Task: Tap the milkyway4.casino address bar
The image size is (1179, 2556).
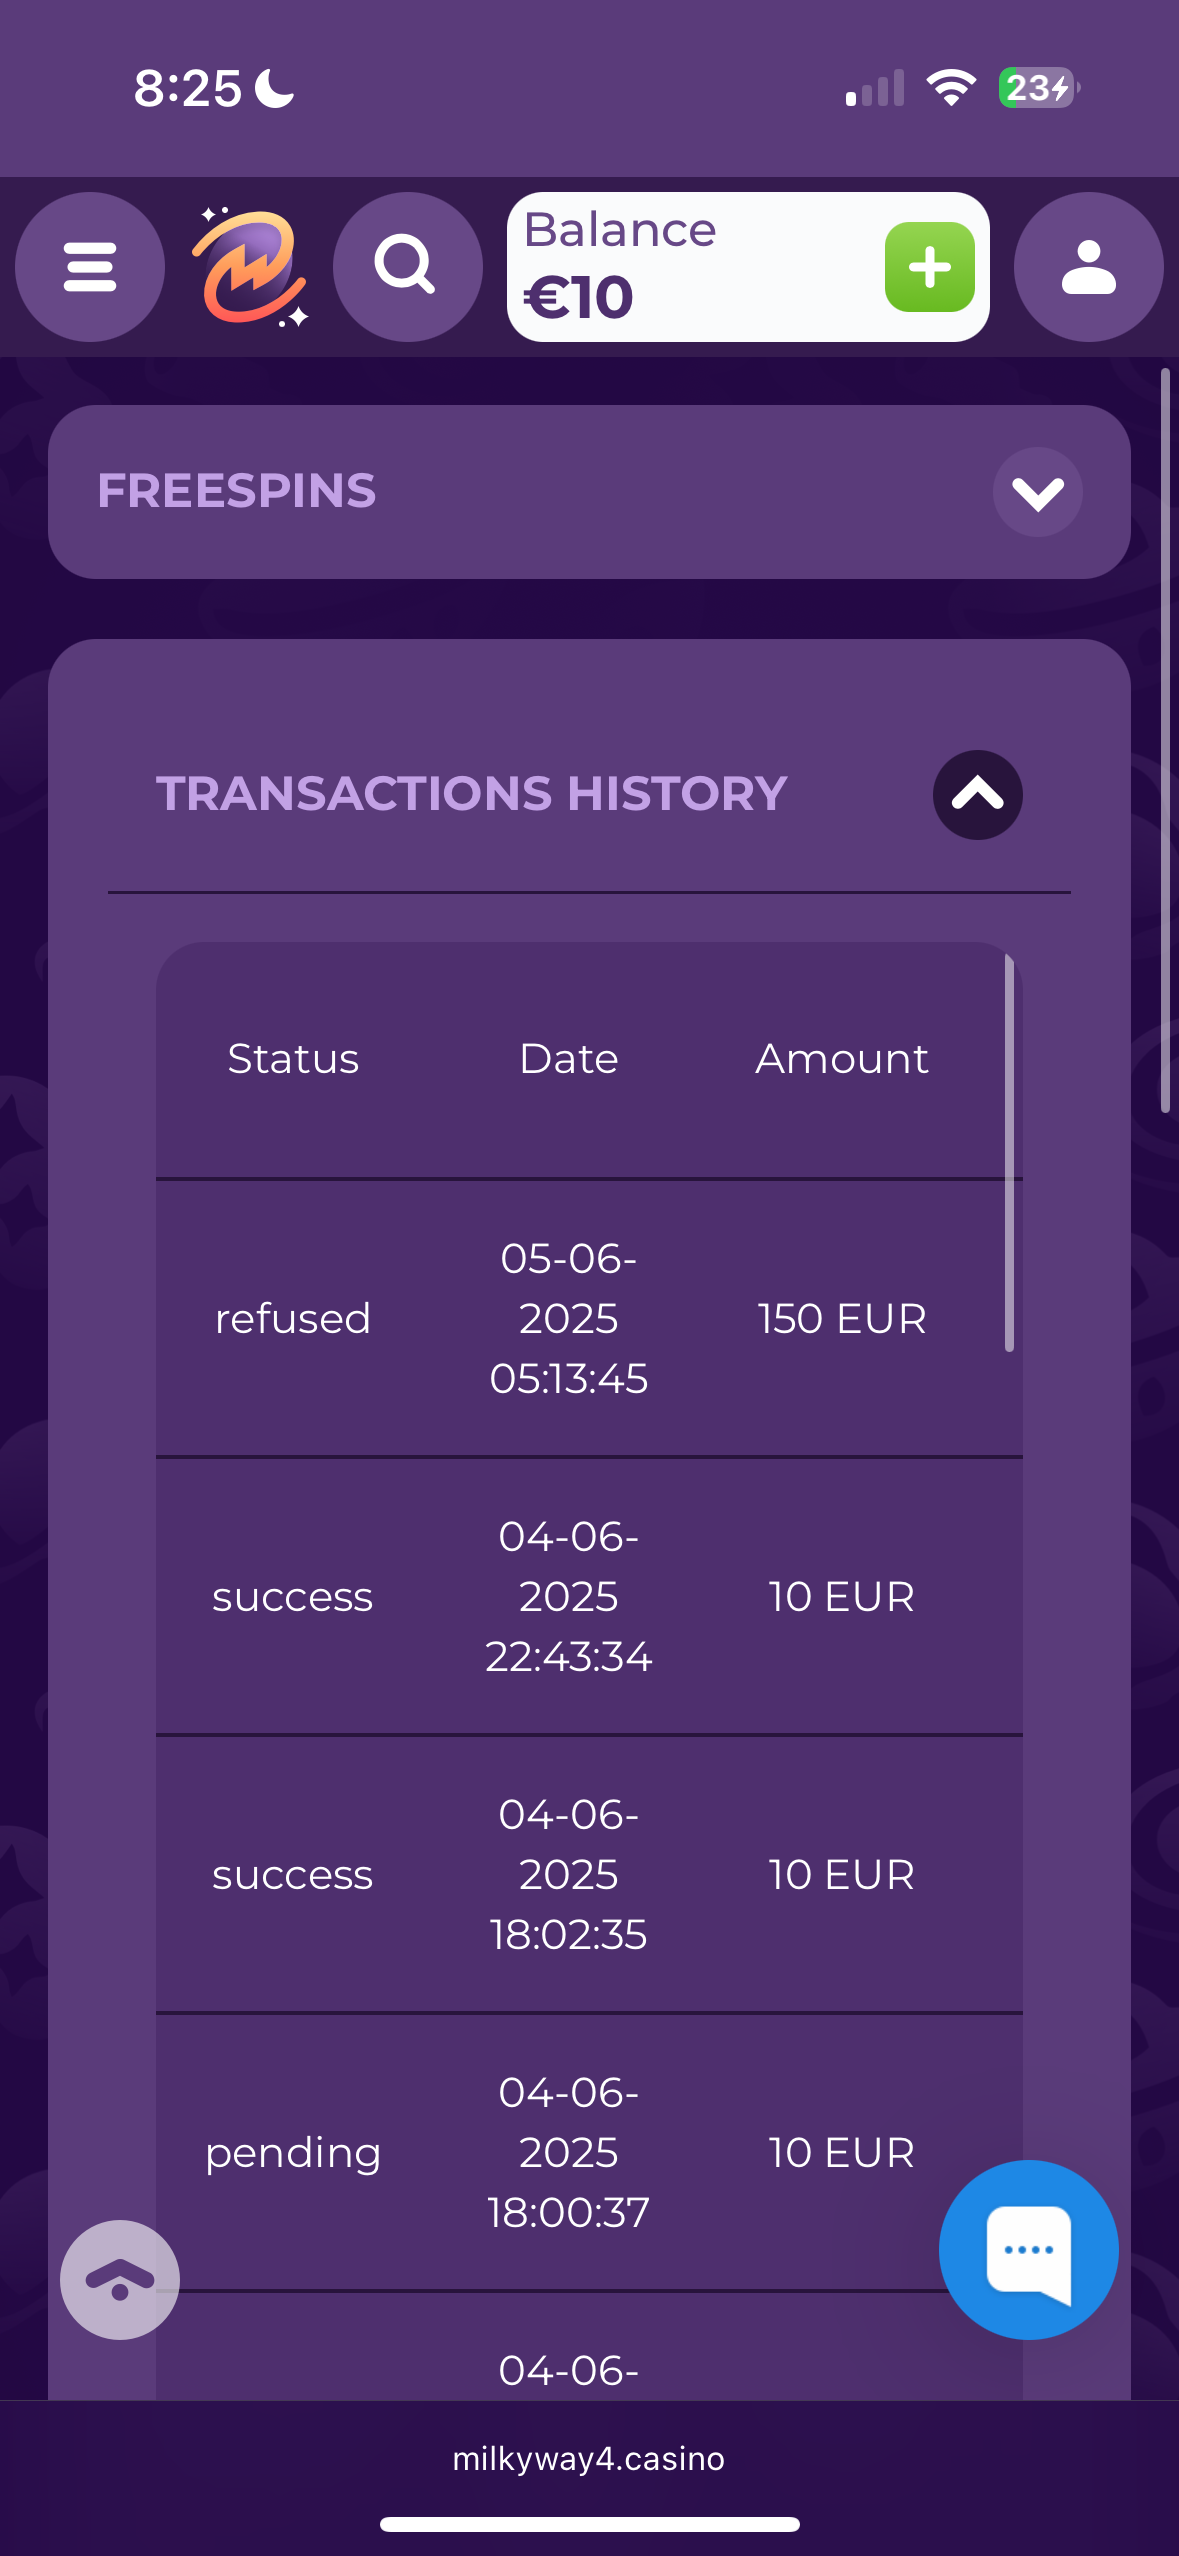Action: (x=589, y=2459)
